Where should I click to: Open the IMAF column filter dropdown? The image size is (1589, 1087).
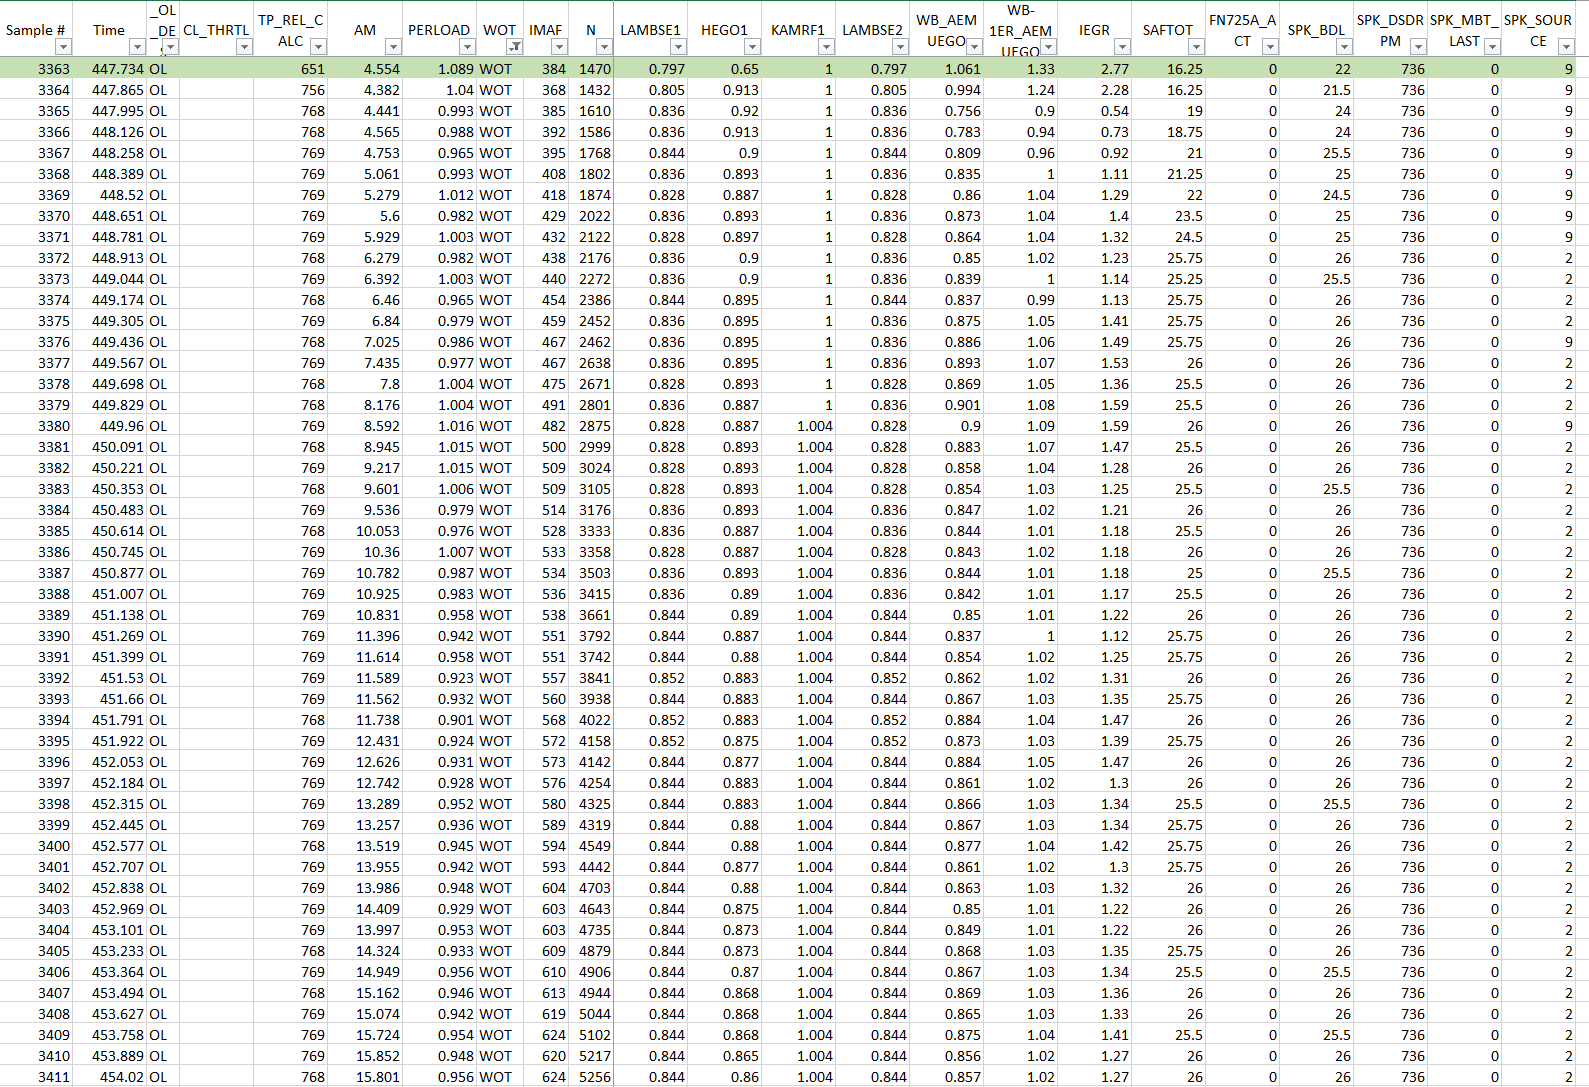click(559, 47)
